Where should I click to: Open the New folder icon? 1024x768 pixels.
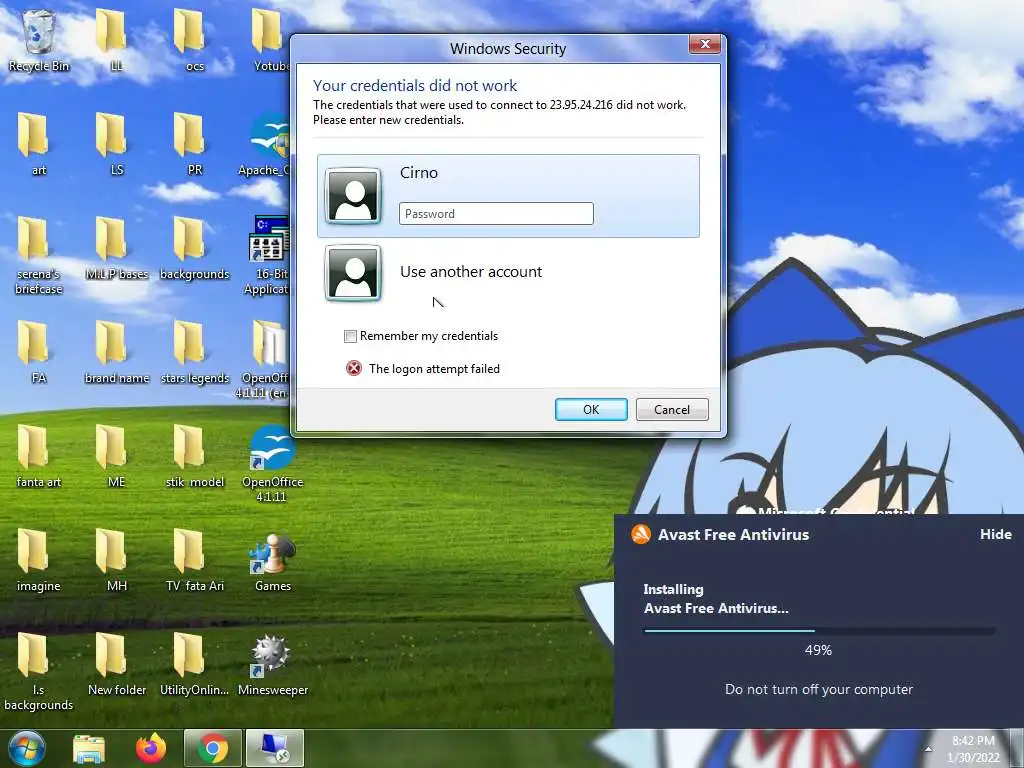(116, 664)
